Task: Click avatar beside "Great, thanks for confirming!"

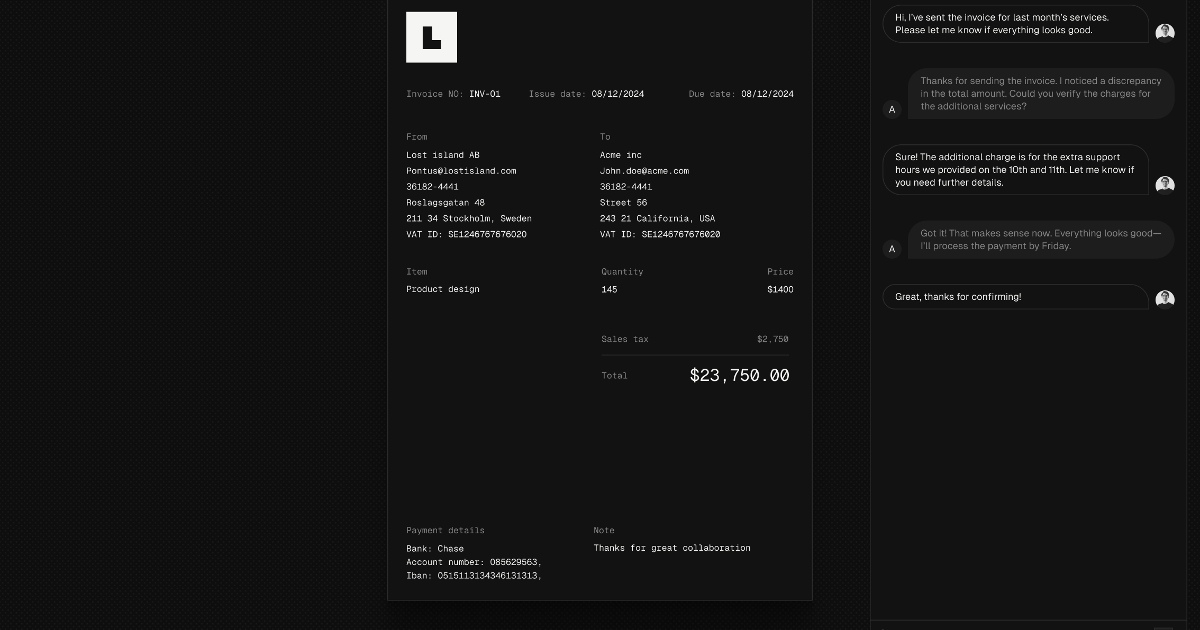Action: (x=1165, y=298)
